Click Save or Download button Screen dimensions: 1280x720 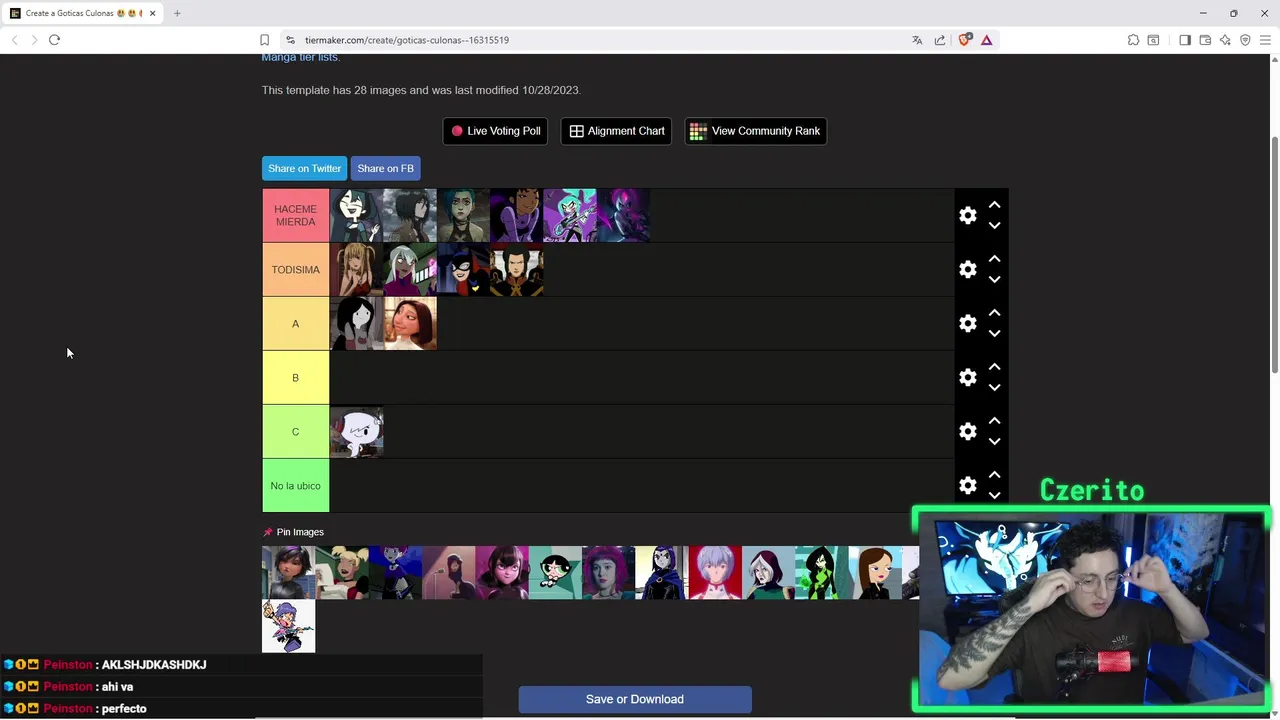tap(635, 699)
